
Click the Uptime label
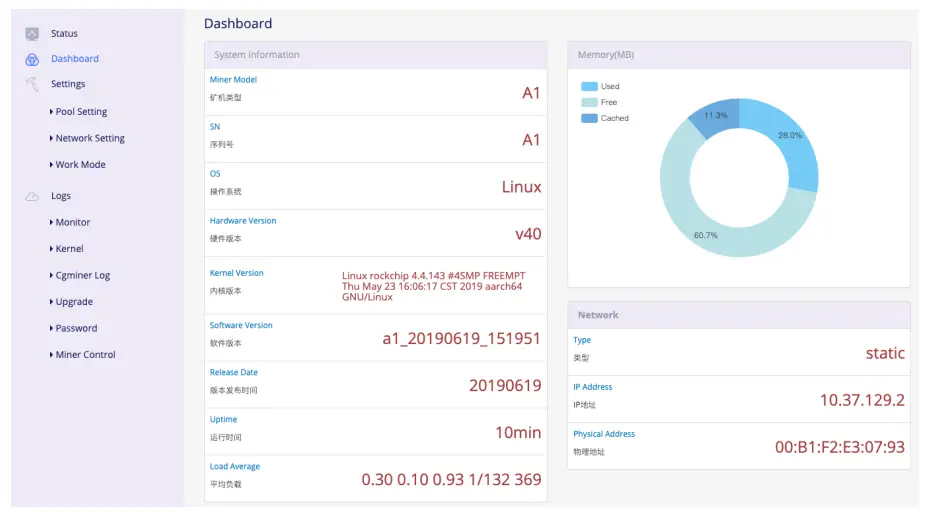point(223,420)
